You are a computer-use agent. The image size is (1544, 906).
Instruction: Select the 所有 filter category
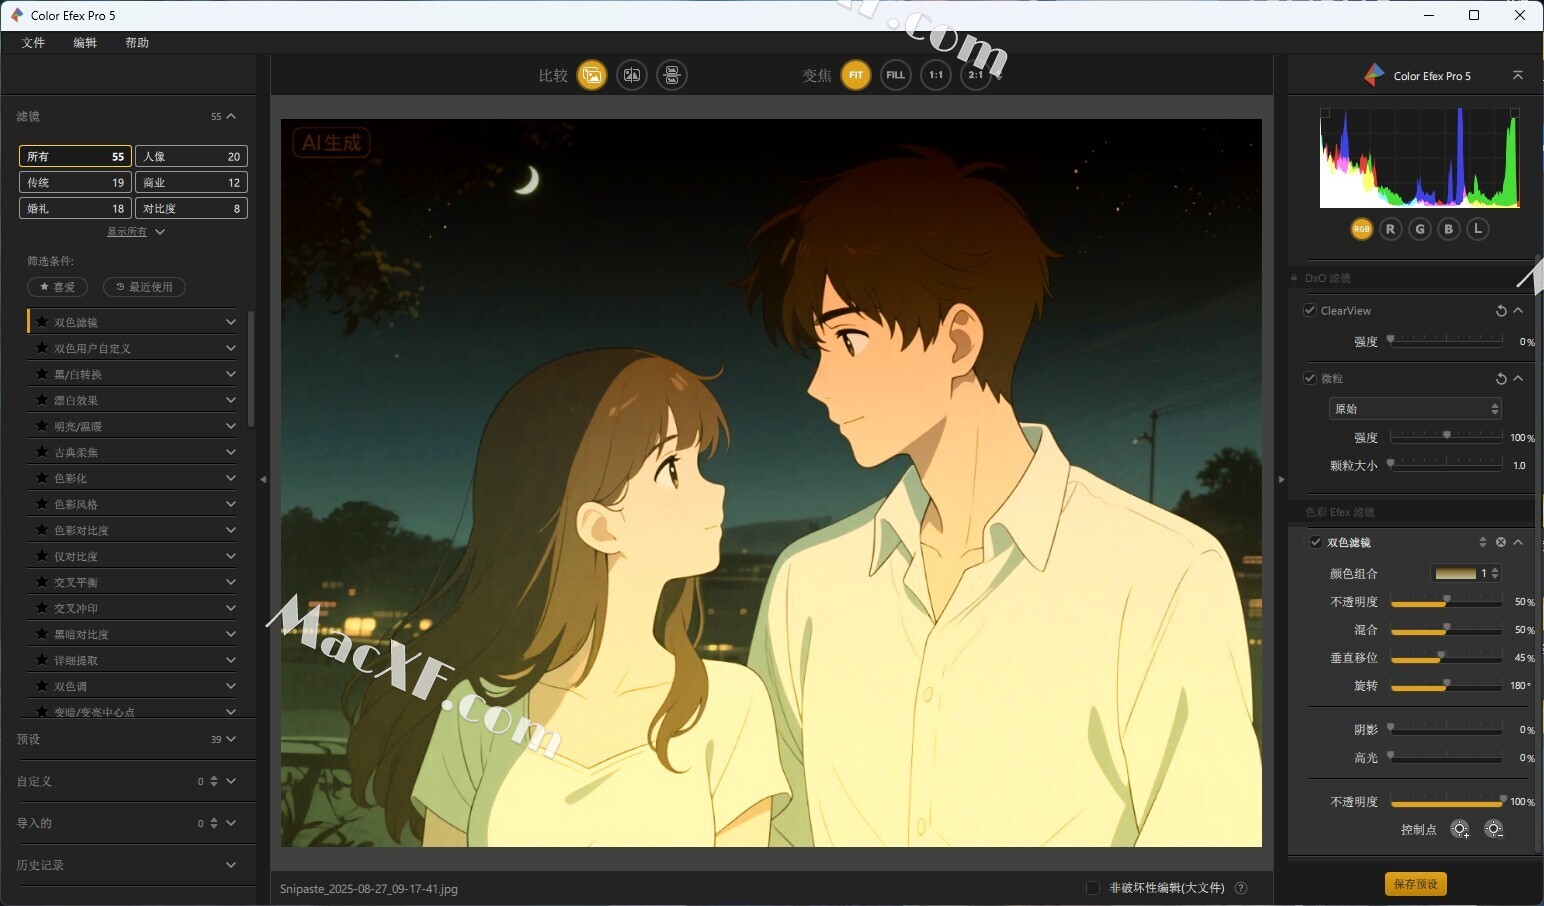(x=75, y=156)
